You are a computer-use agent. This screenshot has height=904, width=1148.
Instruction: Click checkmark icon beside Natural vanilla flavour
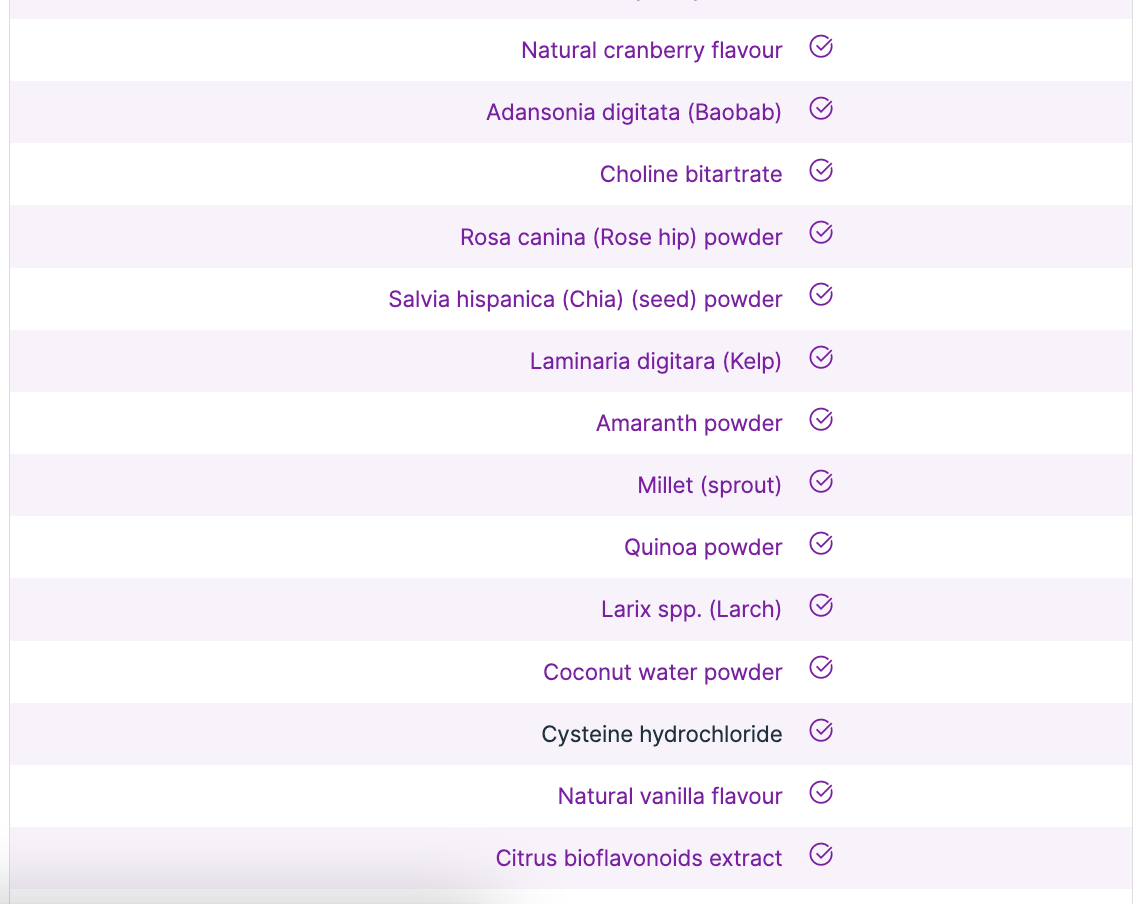coord(821,793)
